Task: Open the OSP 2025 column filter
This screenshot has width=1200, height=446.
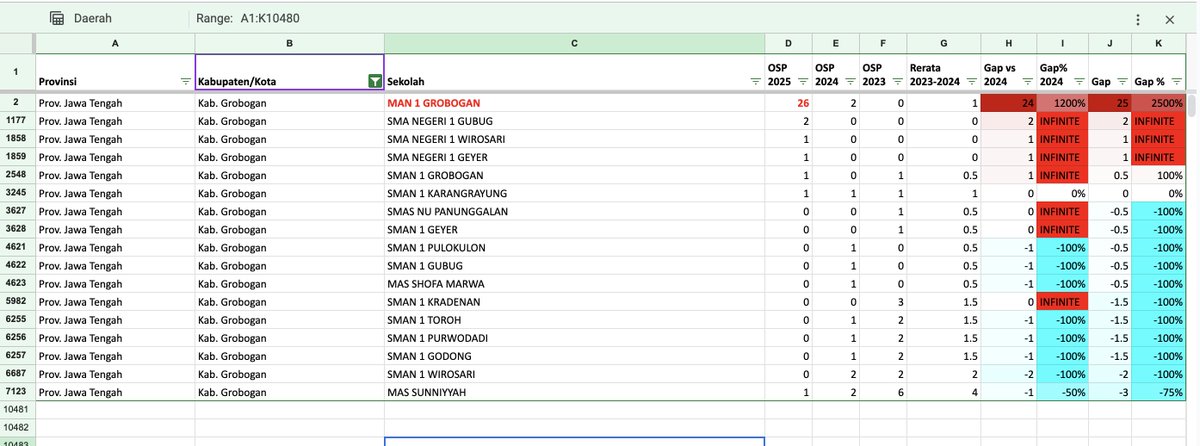Action: click(803, 81)
